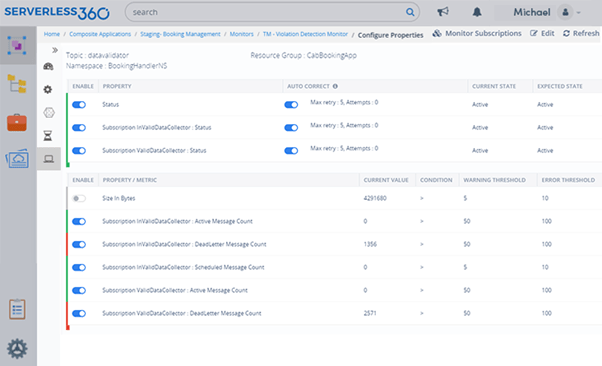Click Auto Correct info icon
The height and width of the screenshot is (366, 602).
[335, 86]
